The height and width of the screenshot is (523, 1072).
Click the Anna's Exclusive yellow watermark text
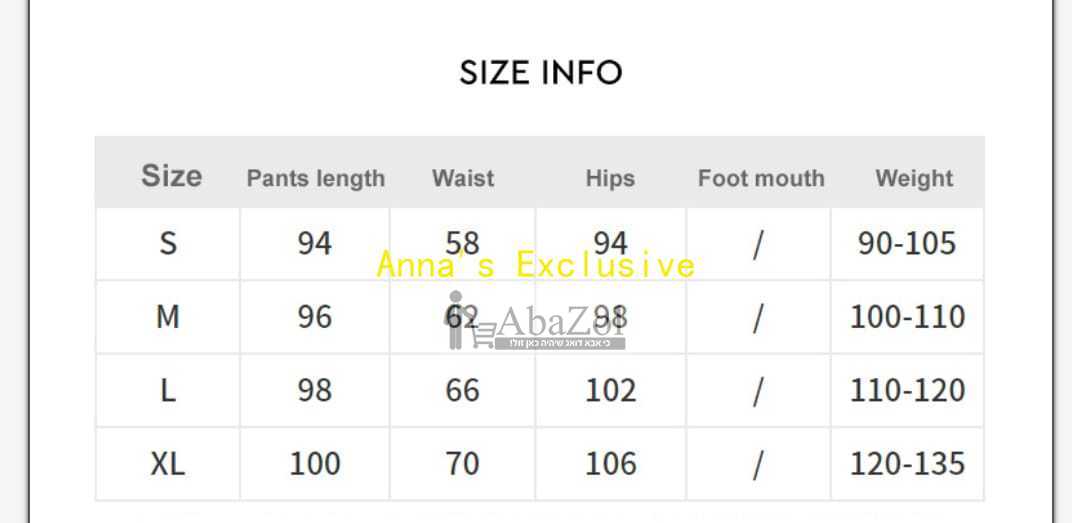pos(536,265)
